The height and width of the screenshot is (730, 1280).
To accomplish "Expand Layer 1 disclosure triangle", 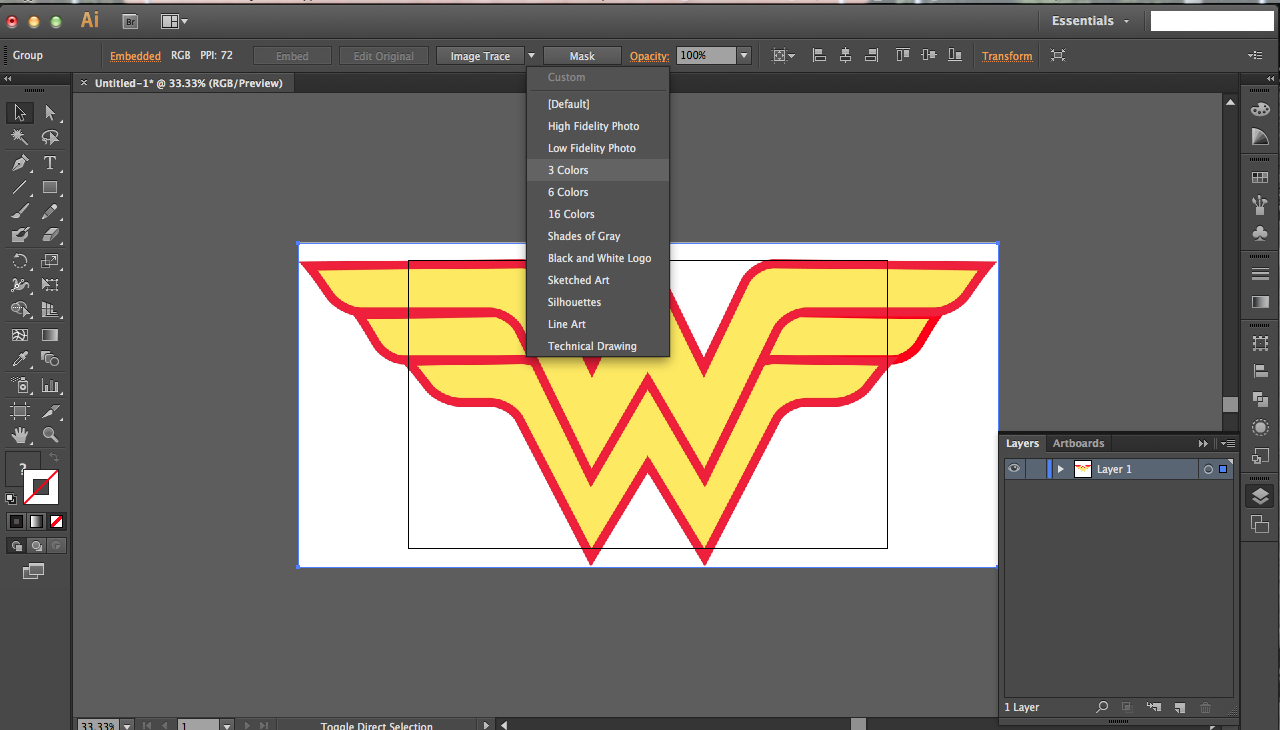I will coord(1061,469).
